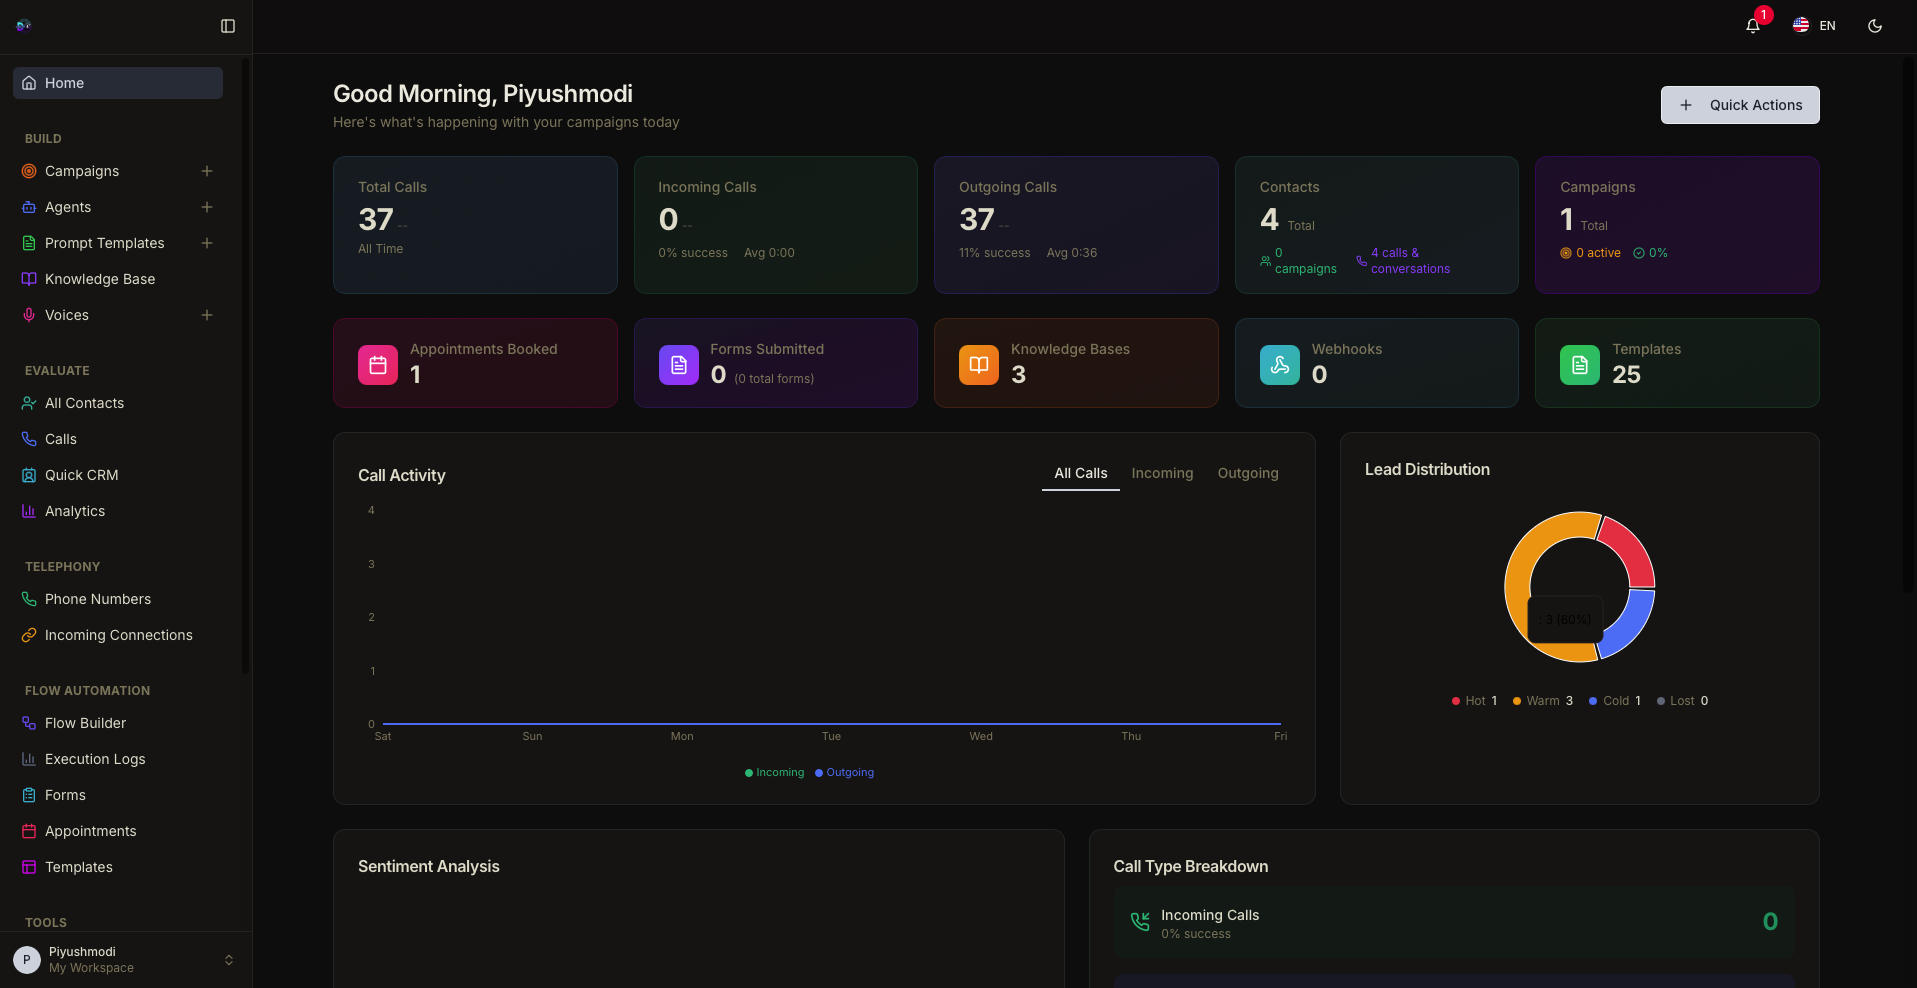This screenshot has width=1917, height=988.
Task: Select the Outgoing calls tab
Action: 1247,473
